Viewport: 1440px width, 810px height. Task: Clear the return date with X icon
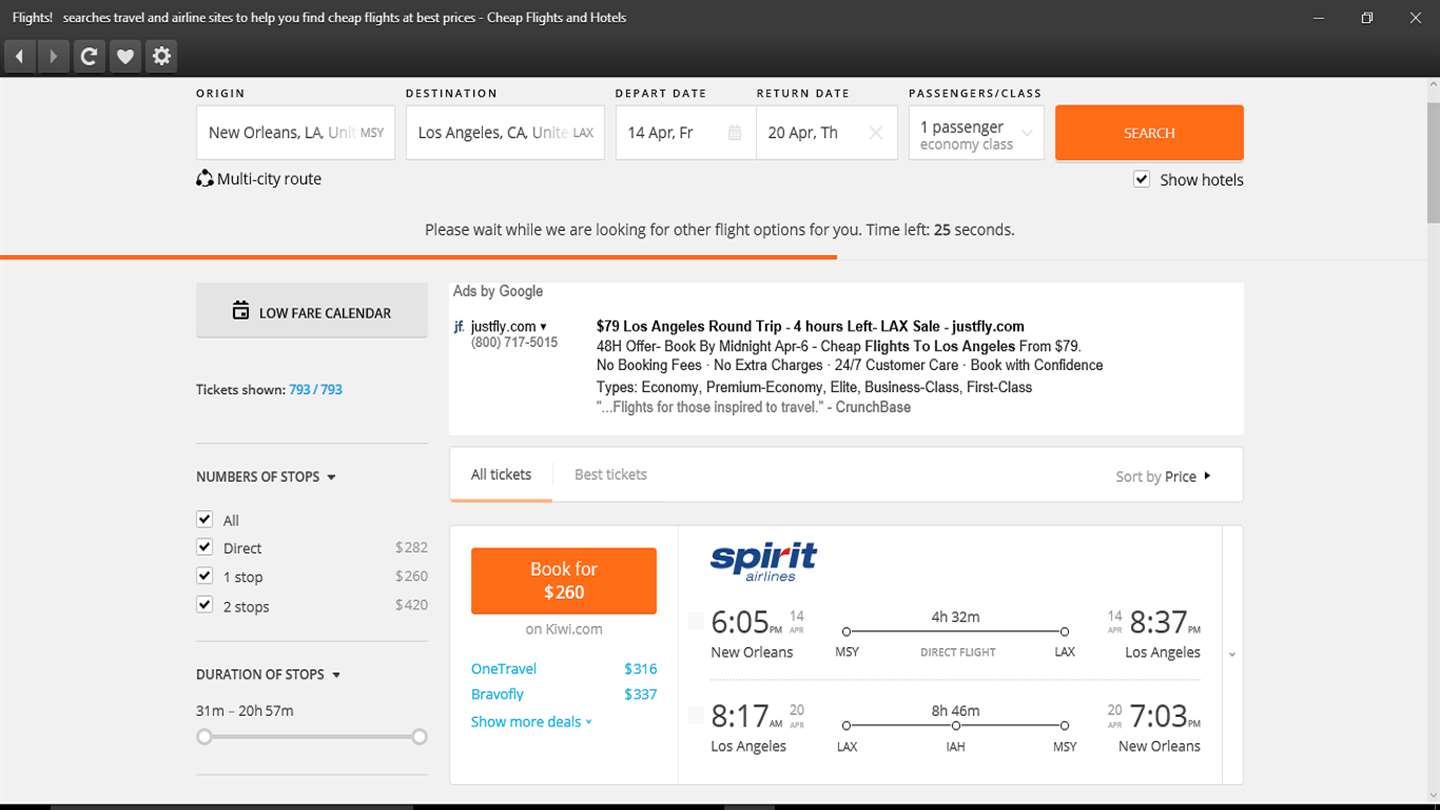pos(876,132)
